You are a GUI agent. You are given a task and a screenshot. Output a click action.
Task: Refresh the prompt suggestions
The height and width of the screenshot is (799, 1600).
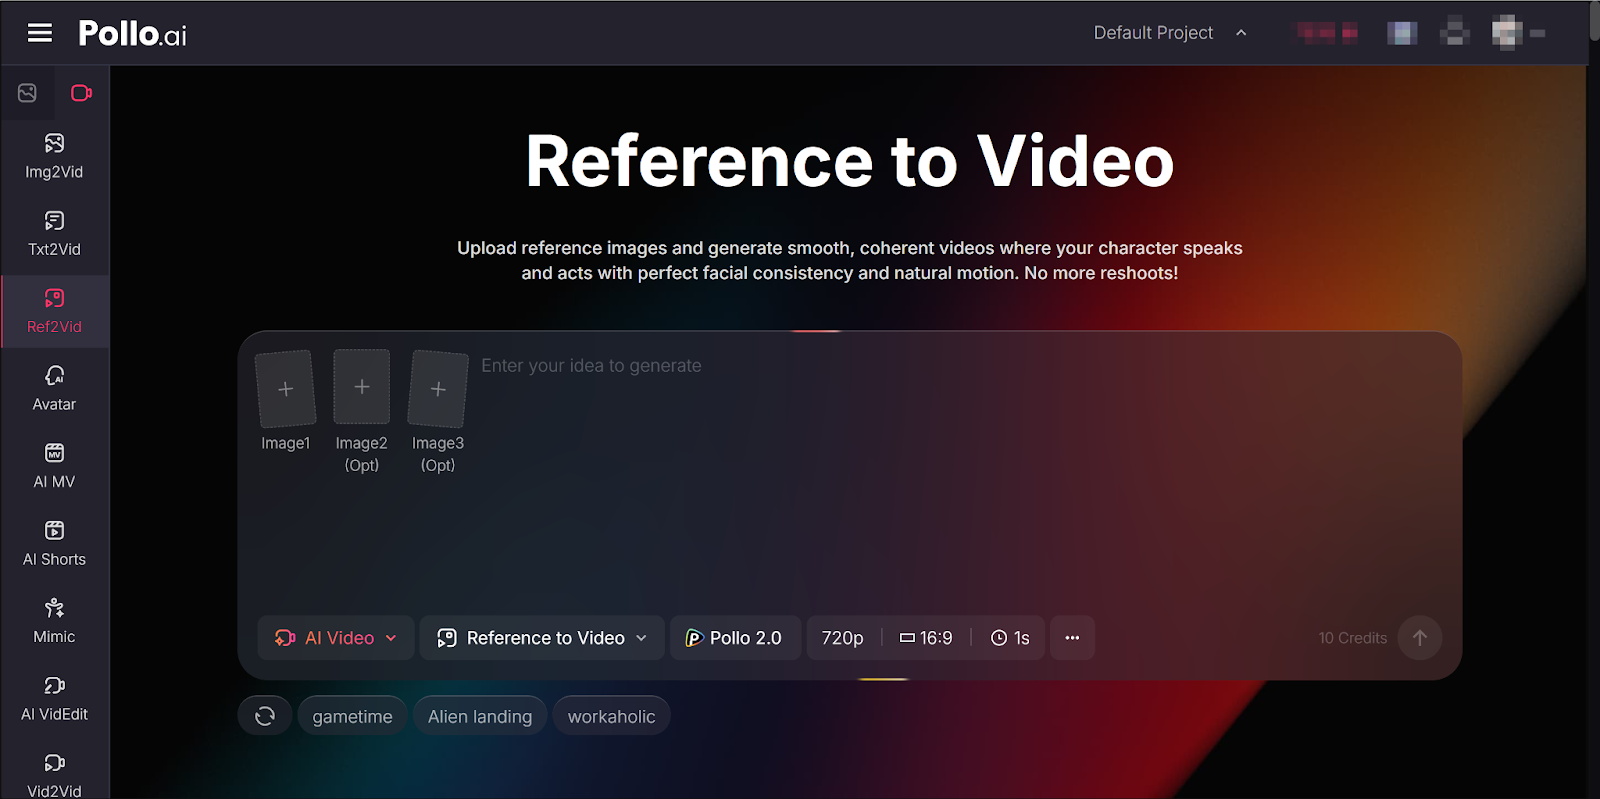(x=265, y=716)
